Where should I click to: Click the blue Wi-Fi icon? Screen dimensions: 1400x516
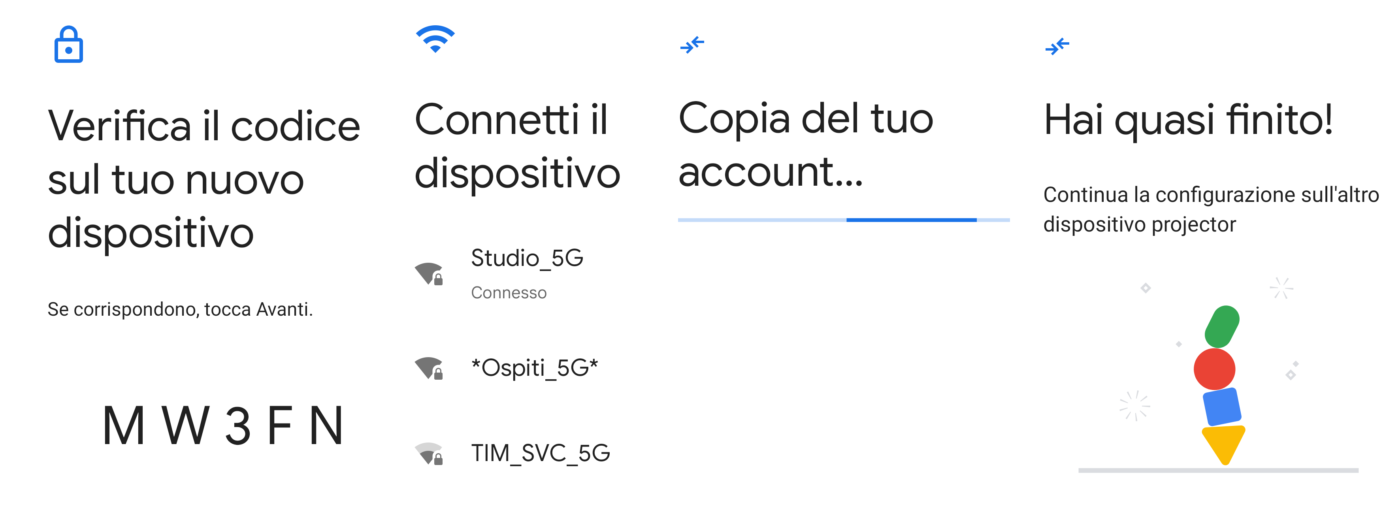(x=435, y=40)
